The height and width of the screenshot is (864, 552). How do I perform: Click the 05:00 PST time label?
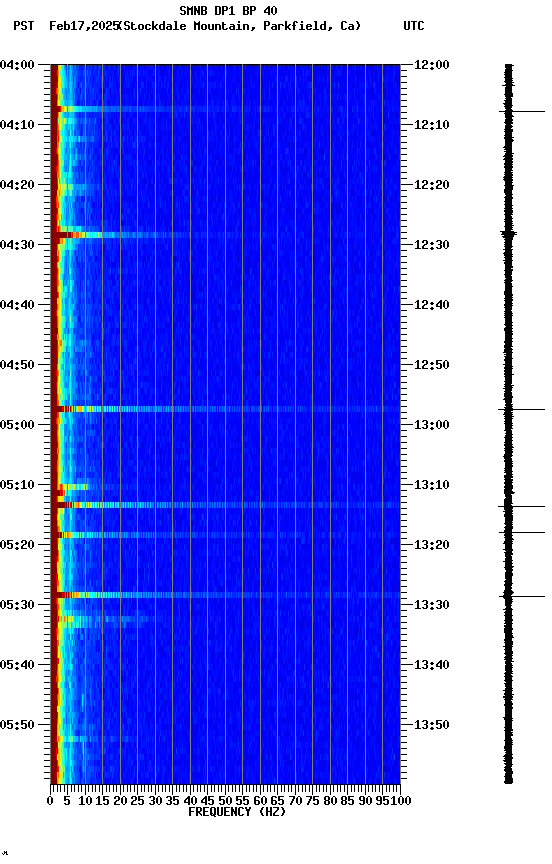coord(17,425)
